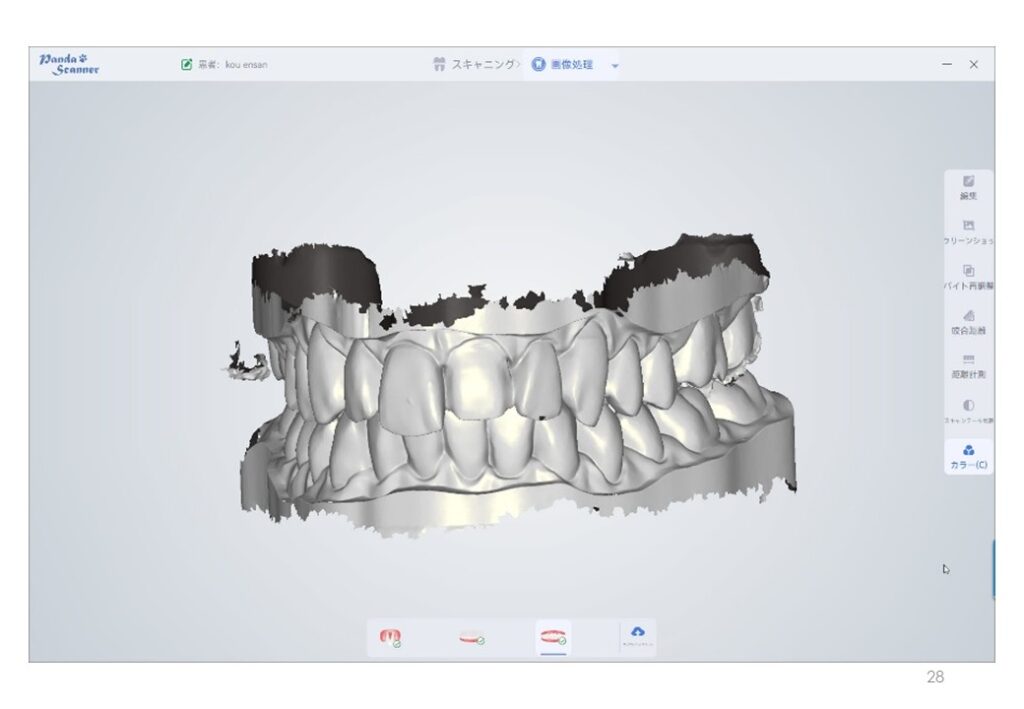Click the blue scrollbar on right edge
This screenshot has height=709, width=1024.
(992, 570)
